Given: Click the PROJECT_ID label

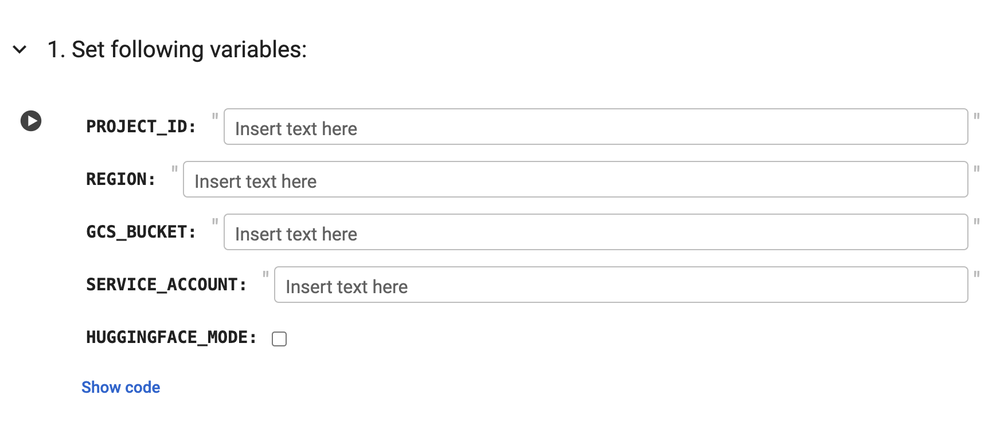Looking at the screenshot, I should [x=142, y=126].
